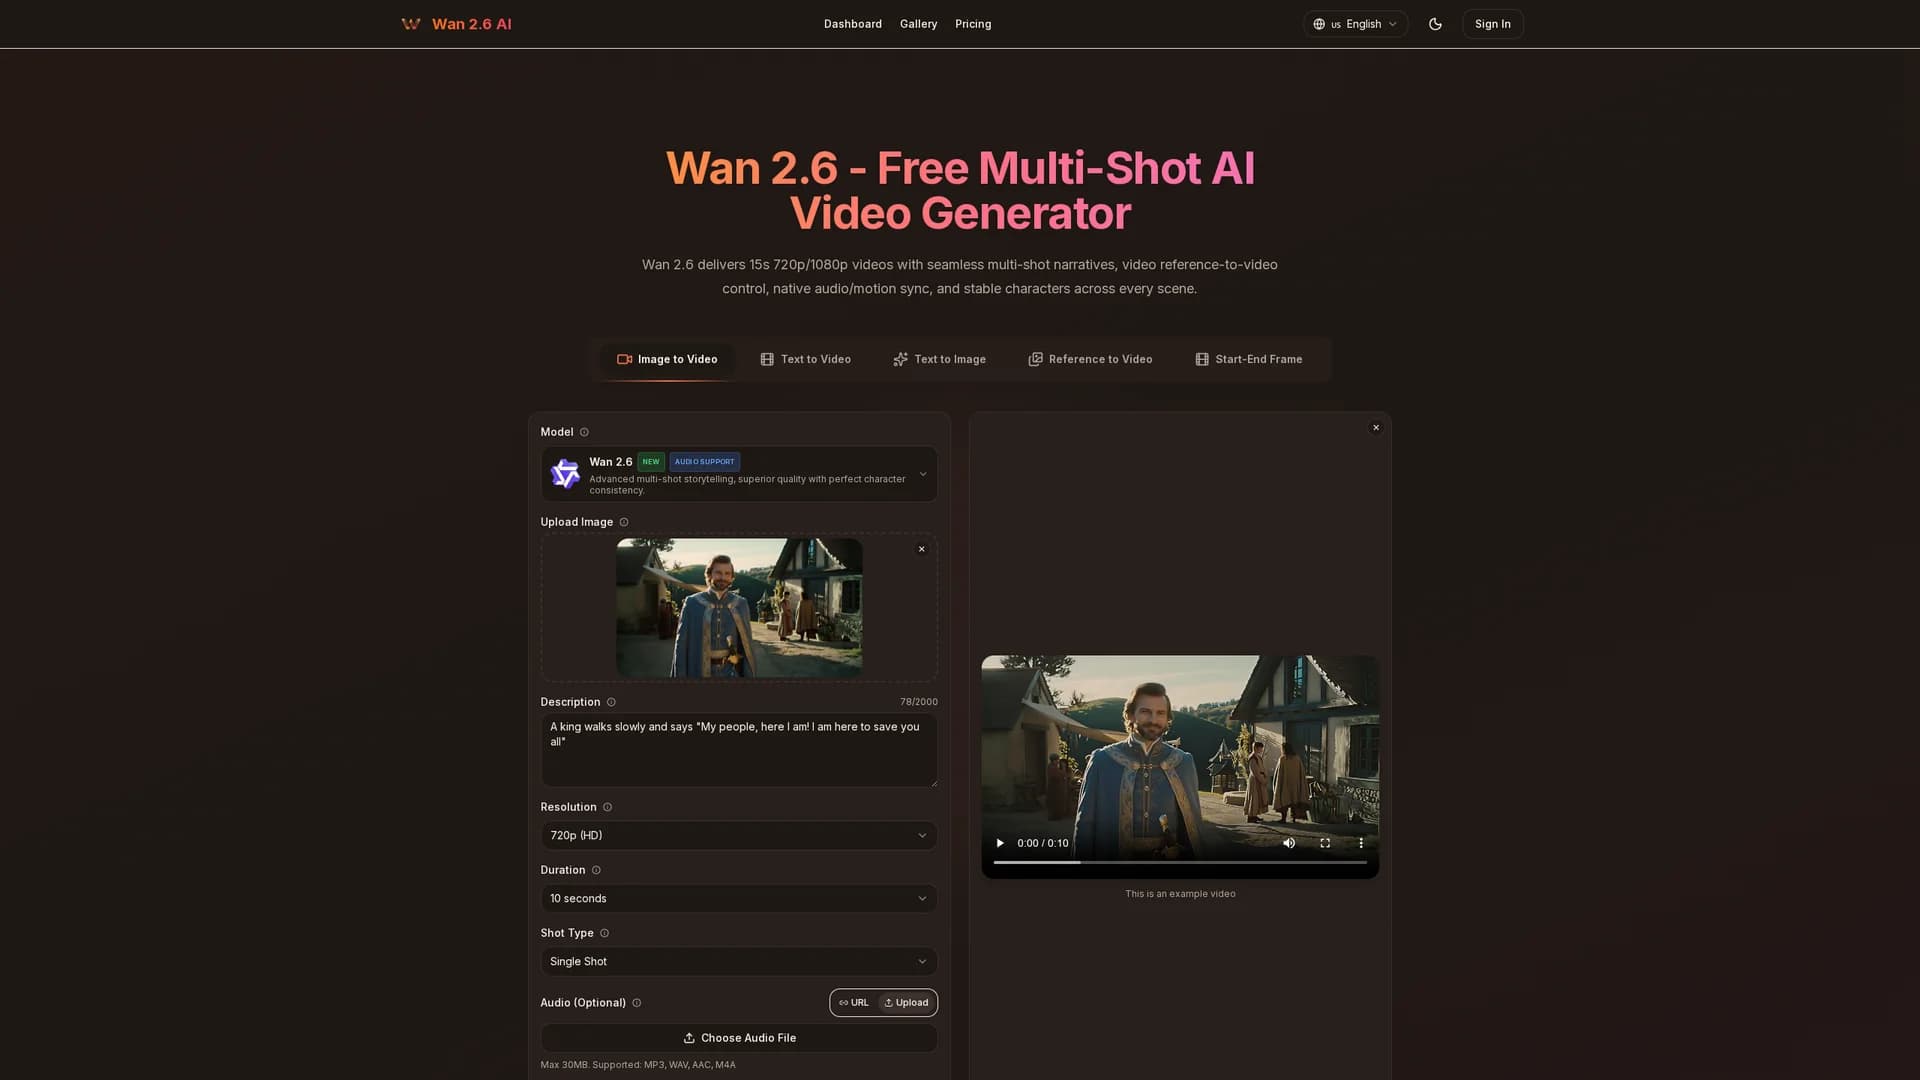This screenshot has height=1080, width=1920.
Task: Click the Wan 2.6 AI logo
Action: (456, 24)
